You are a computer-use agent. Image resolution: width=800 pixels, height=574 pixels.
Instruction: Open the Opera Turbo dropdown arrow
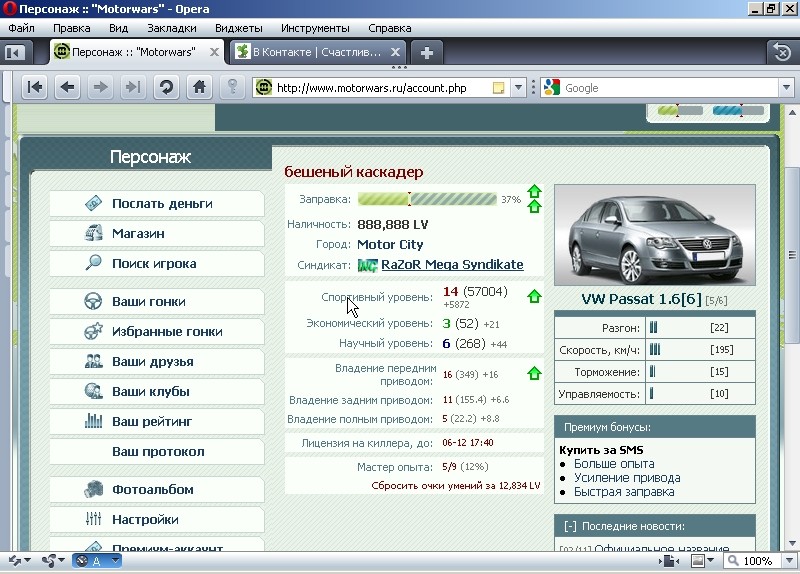[116, 561]
